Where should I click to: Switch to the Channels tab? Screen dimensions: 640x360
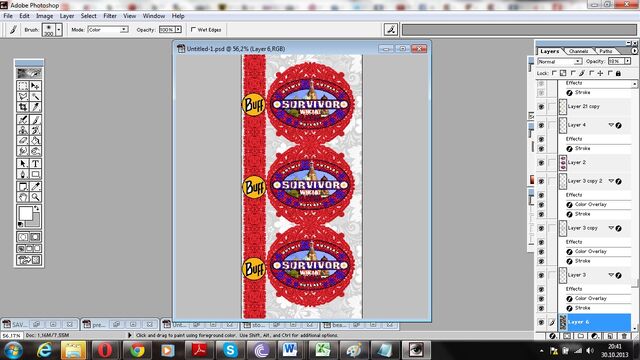578,51
